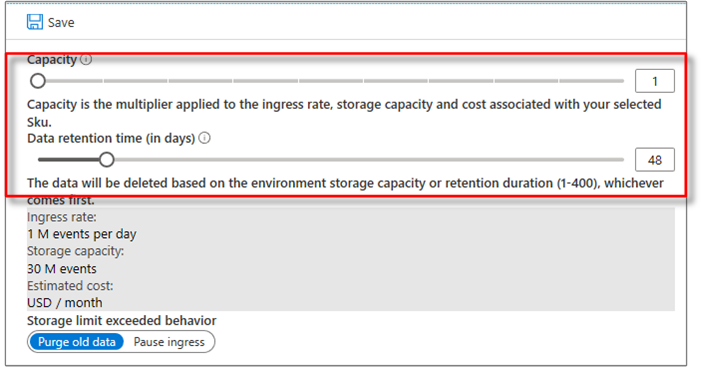Click the Data retention time label
703x367 pixels.
pos(111,138)
